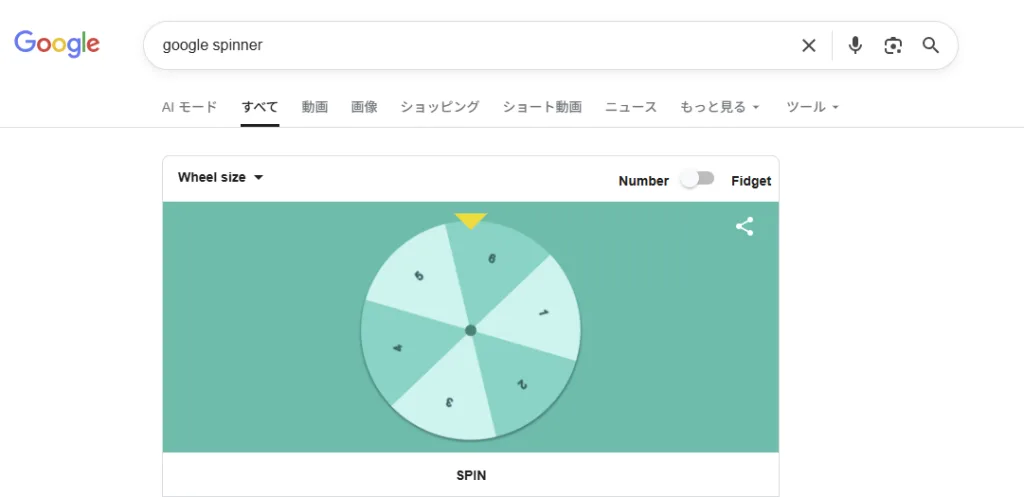Open the Wheel size dropdown
The height and width of the screenshot is (497, 1024).
220,177
